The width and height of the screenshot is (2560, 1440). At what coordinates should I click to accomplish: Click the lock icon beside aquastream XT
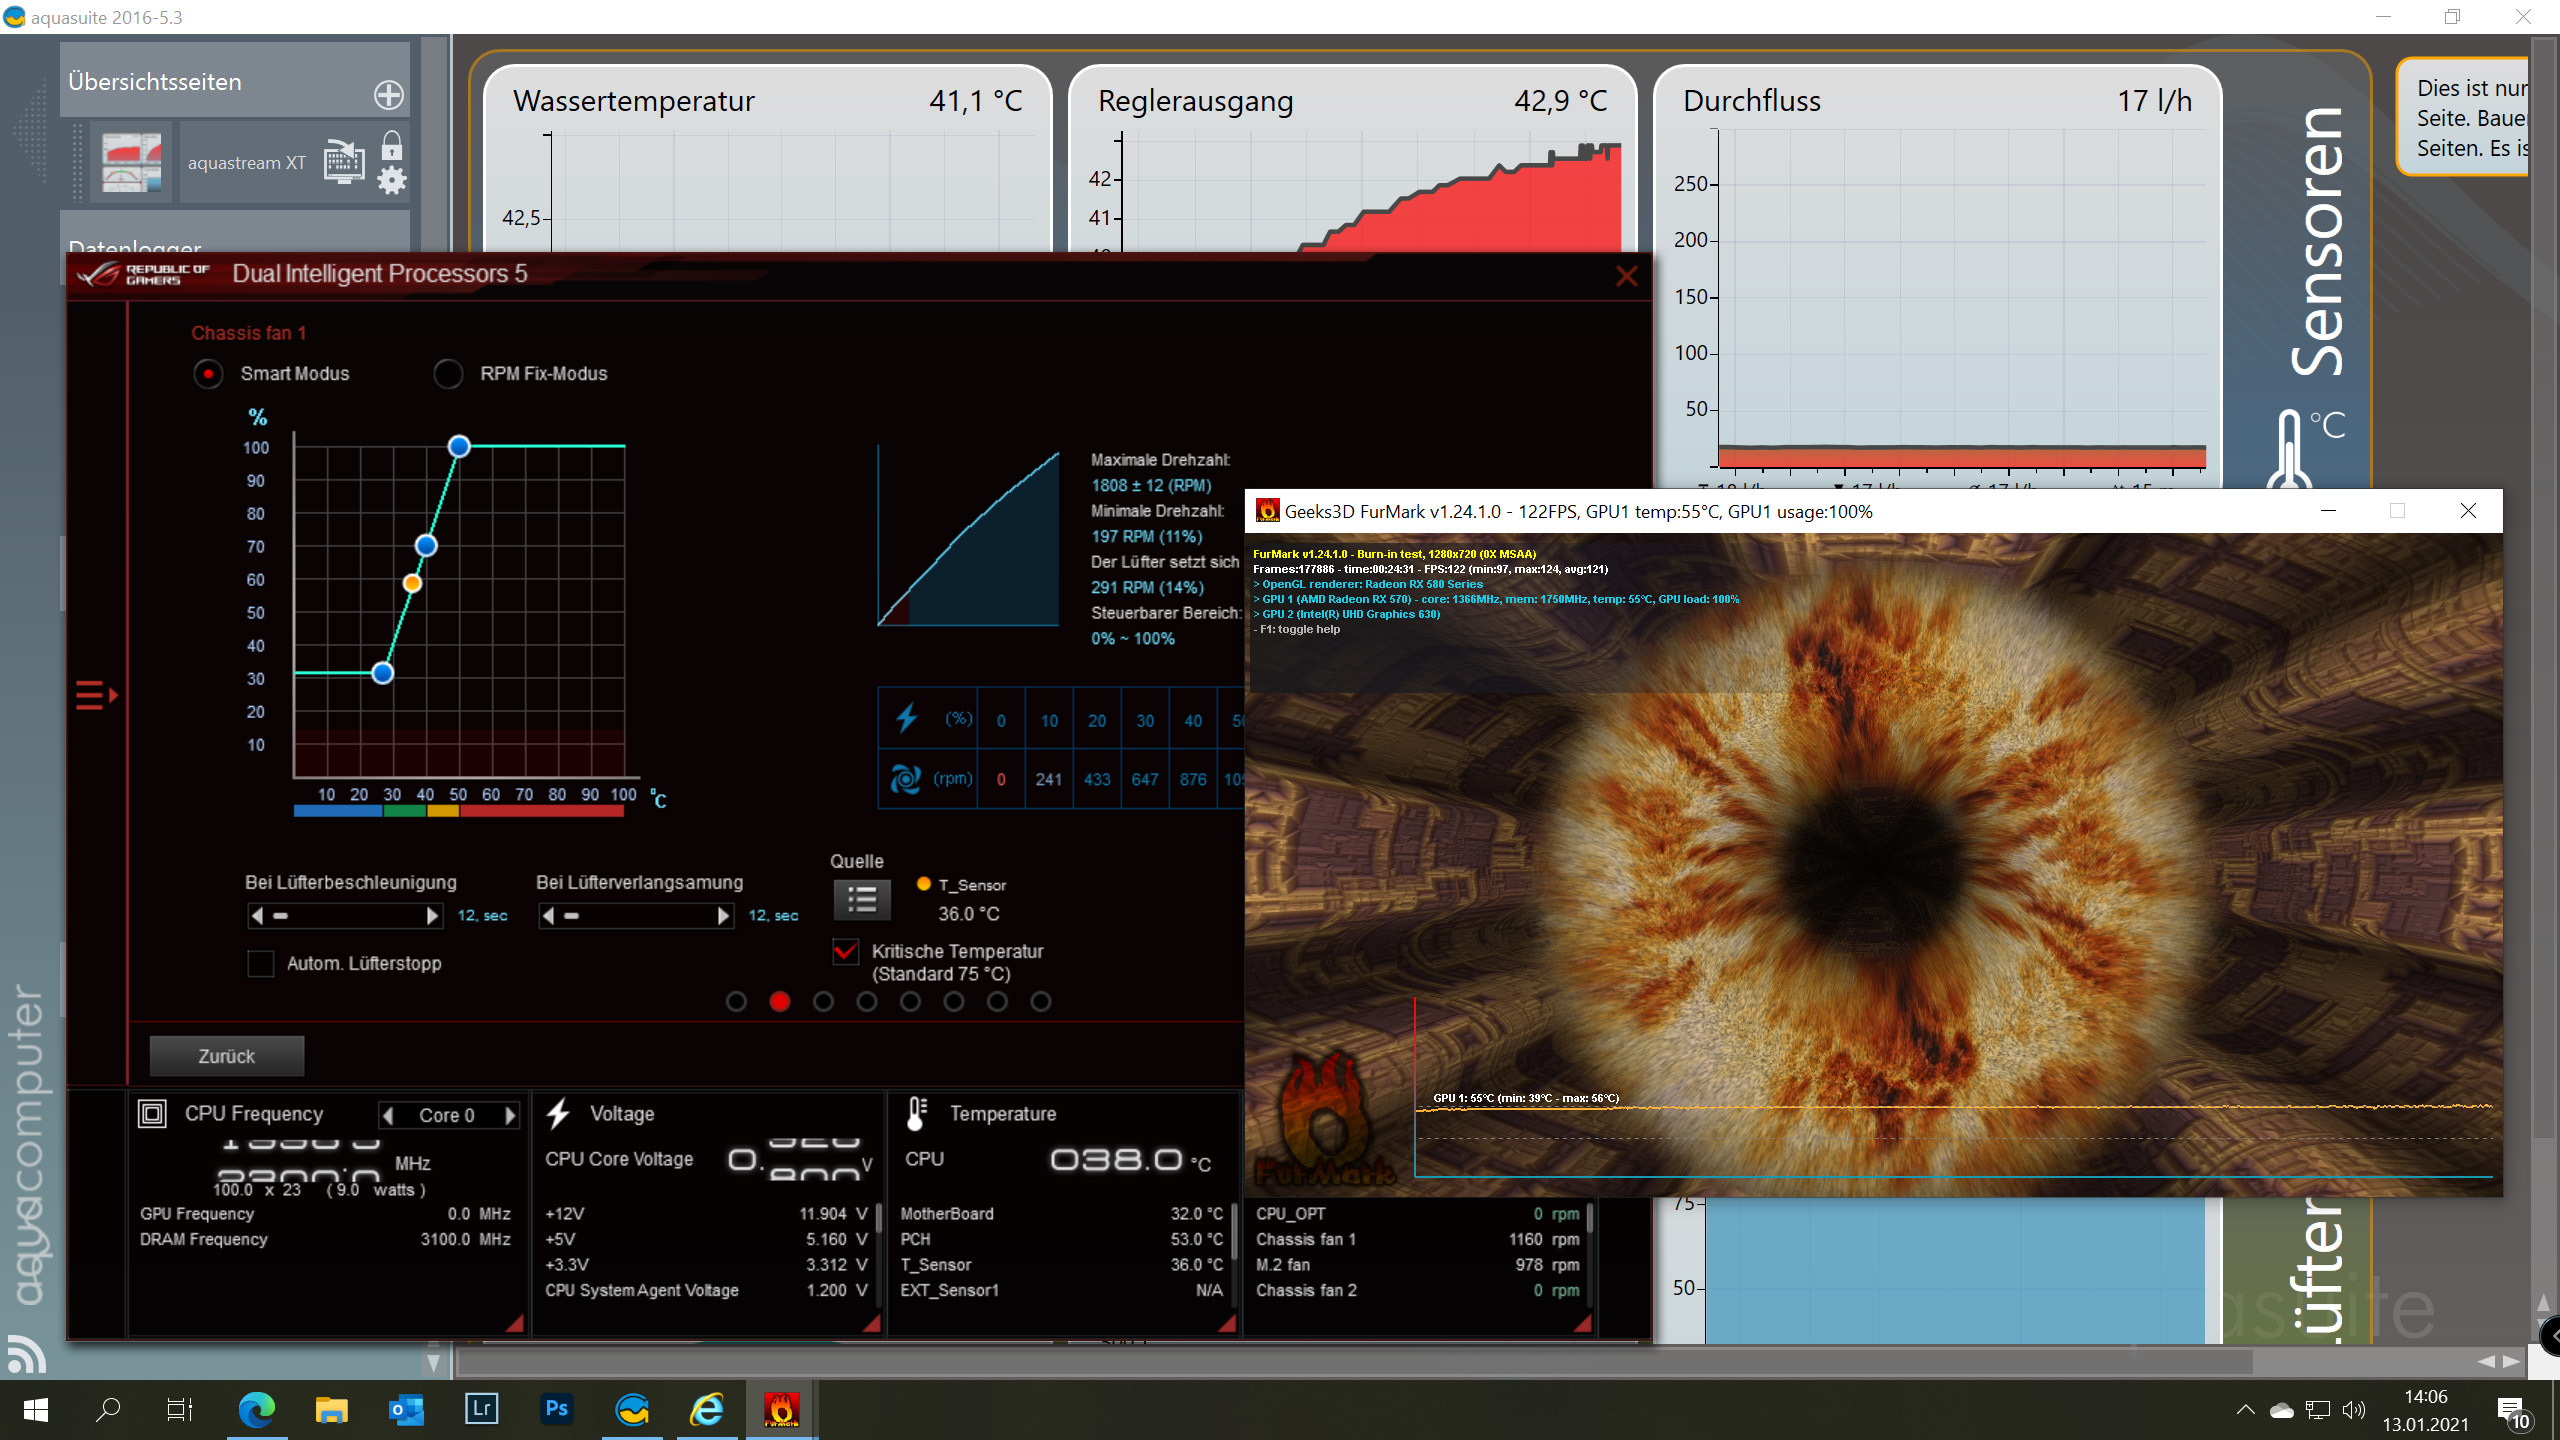pyautogui.click(x=392, y=147)
